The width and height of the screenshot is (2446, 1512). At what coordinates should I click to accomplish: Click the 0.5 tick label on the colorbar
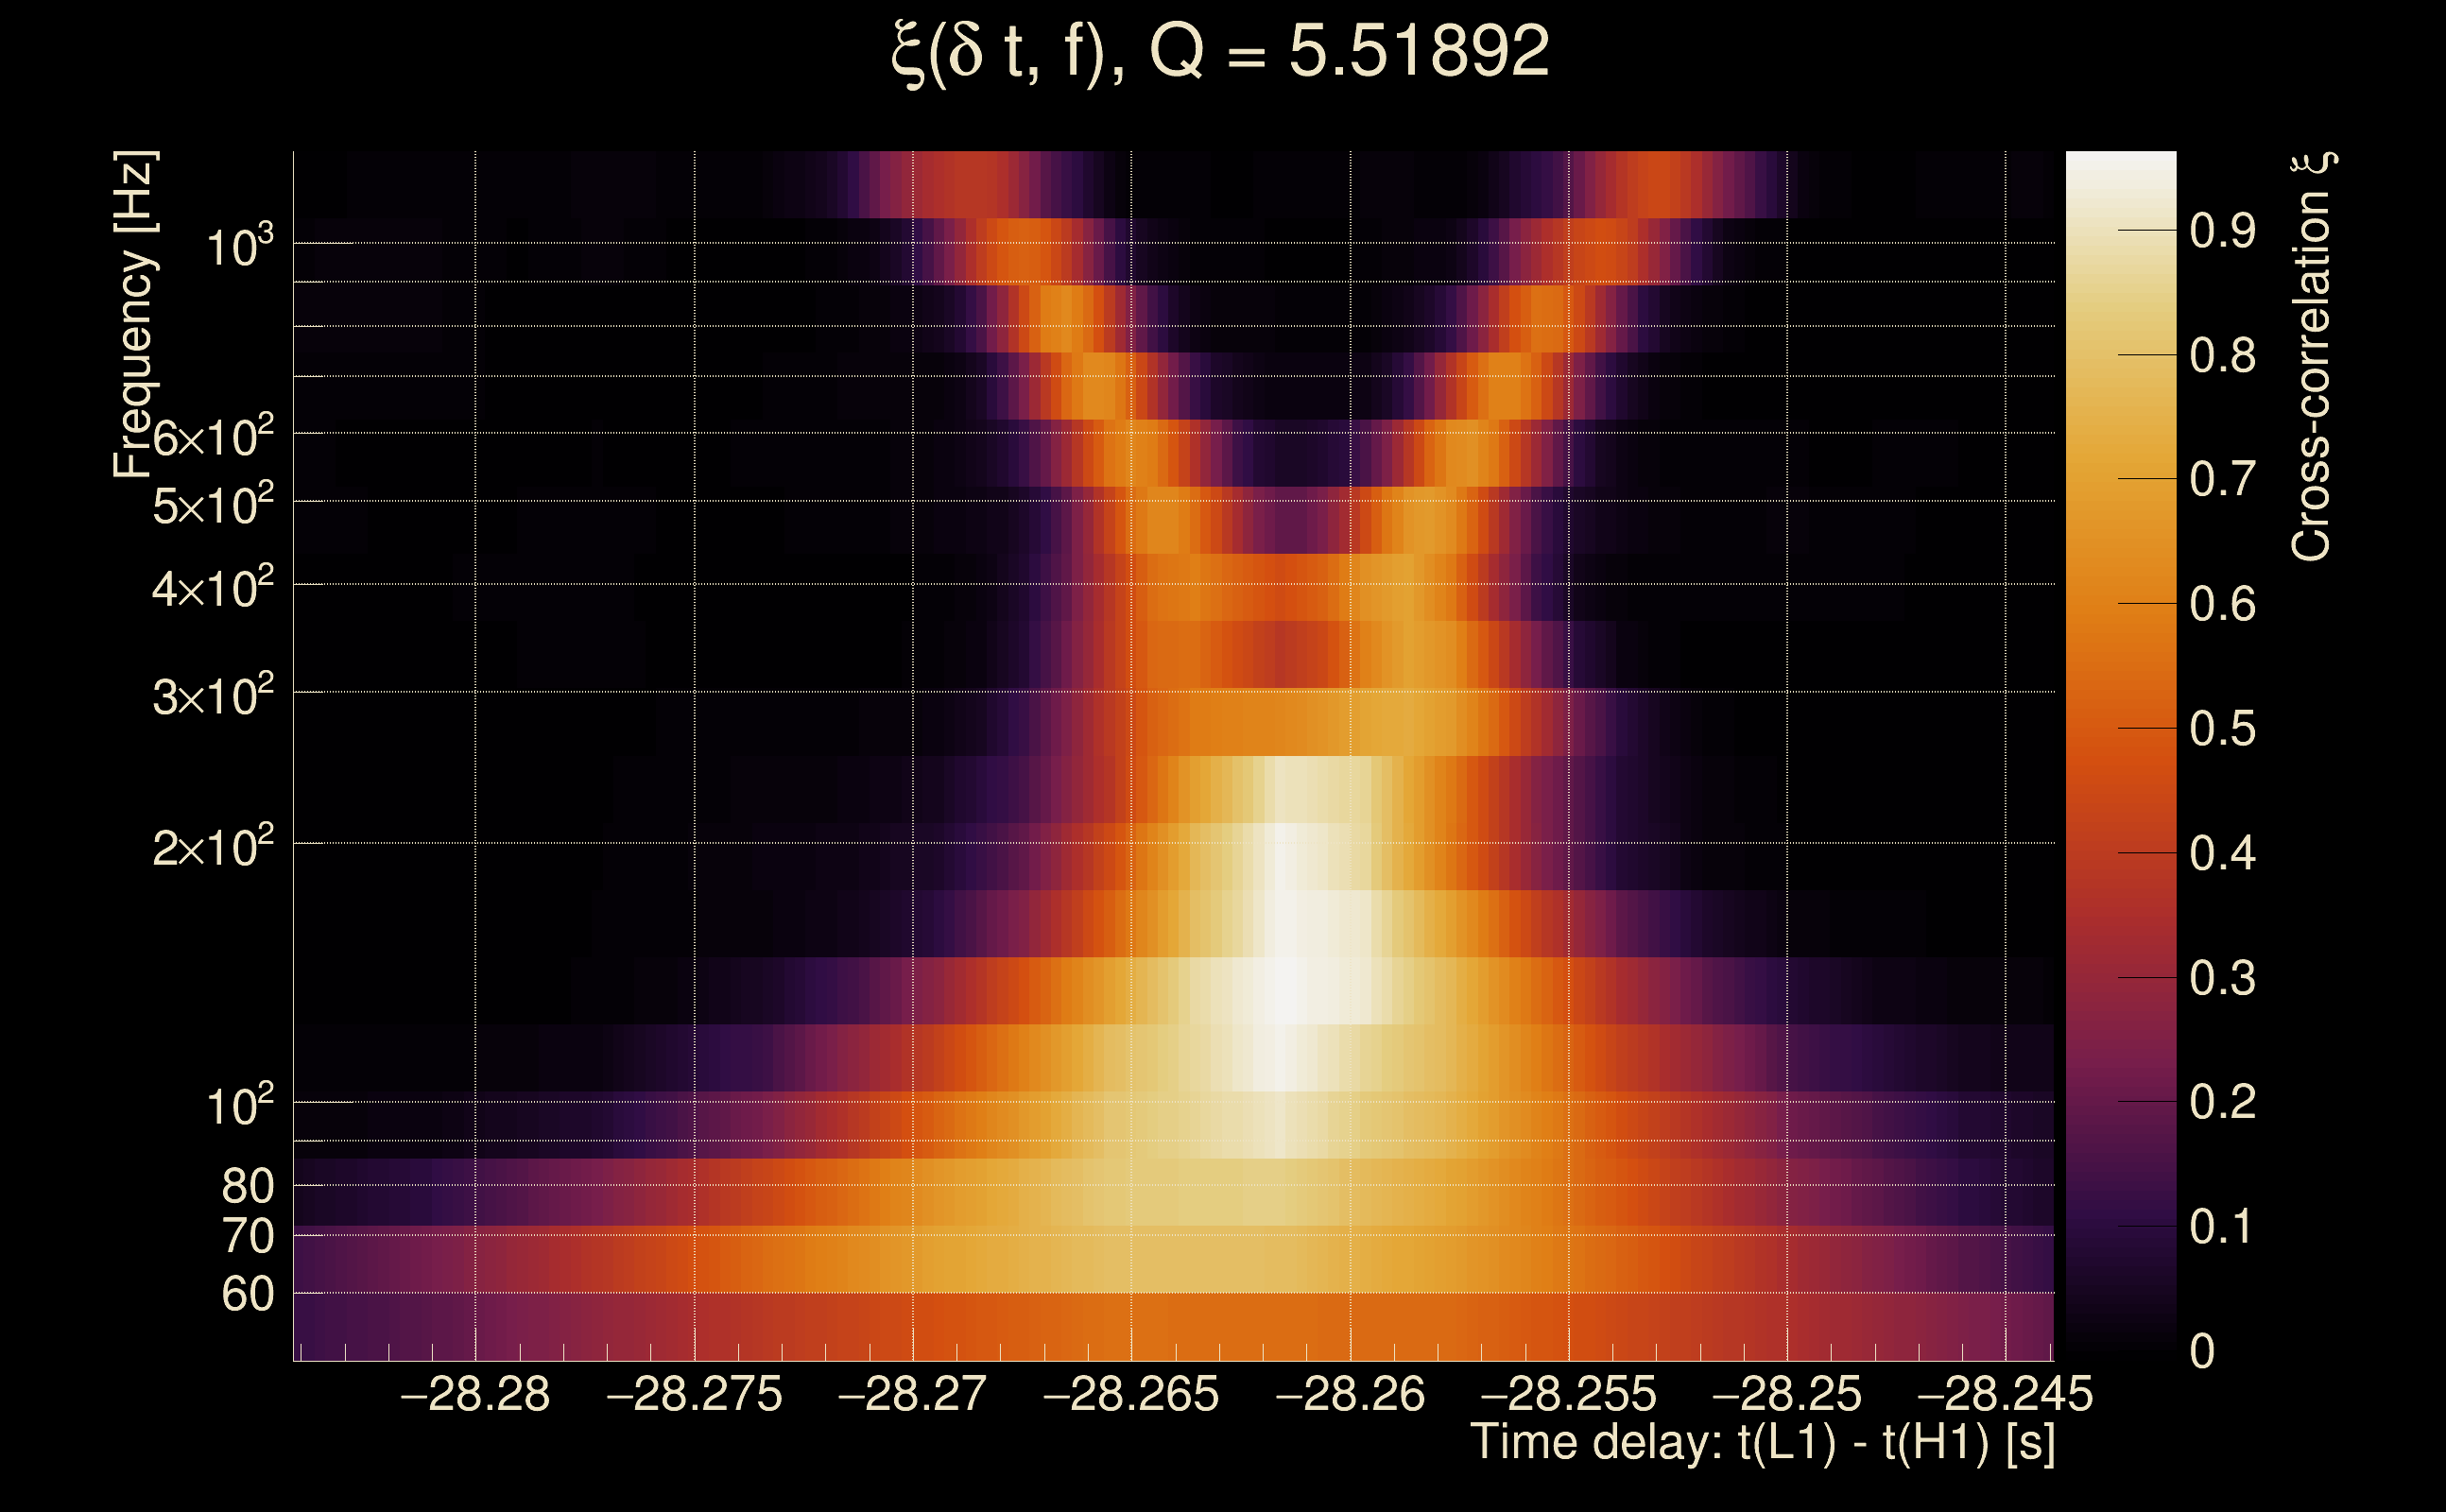[x=2222, y=729]
